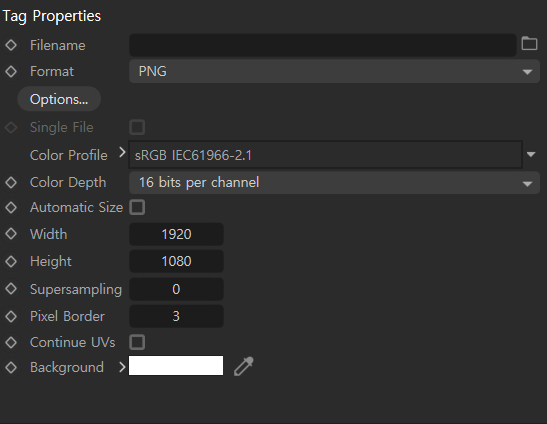Toggle the Continue UVs checkbox

(x=137, y=342)
